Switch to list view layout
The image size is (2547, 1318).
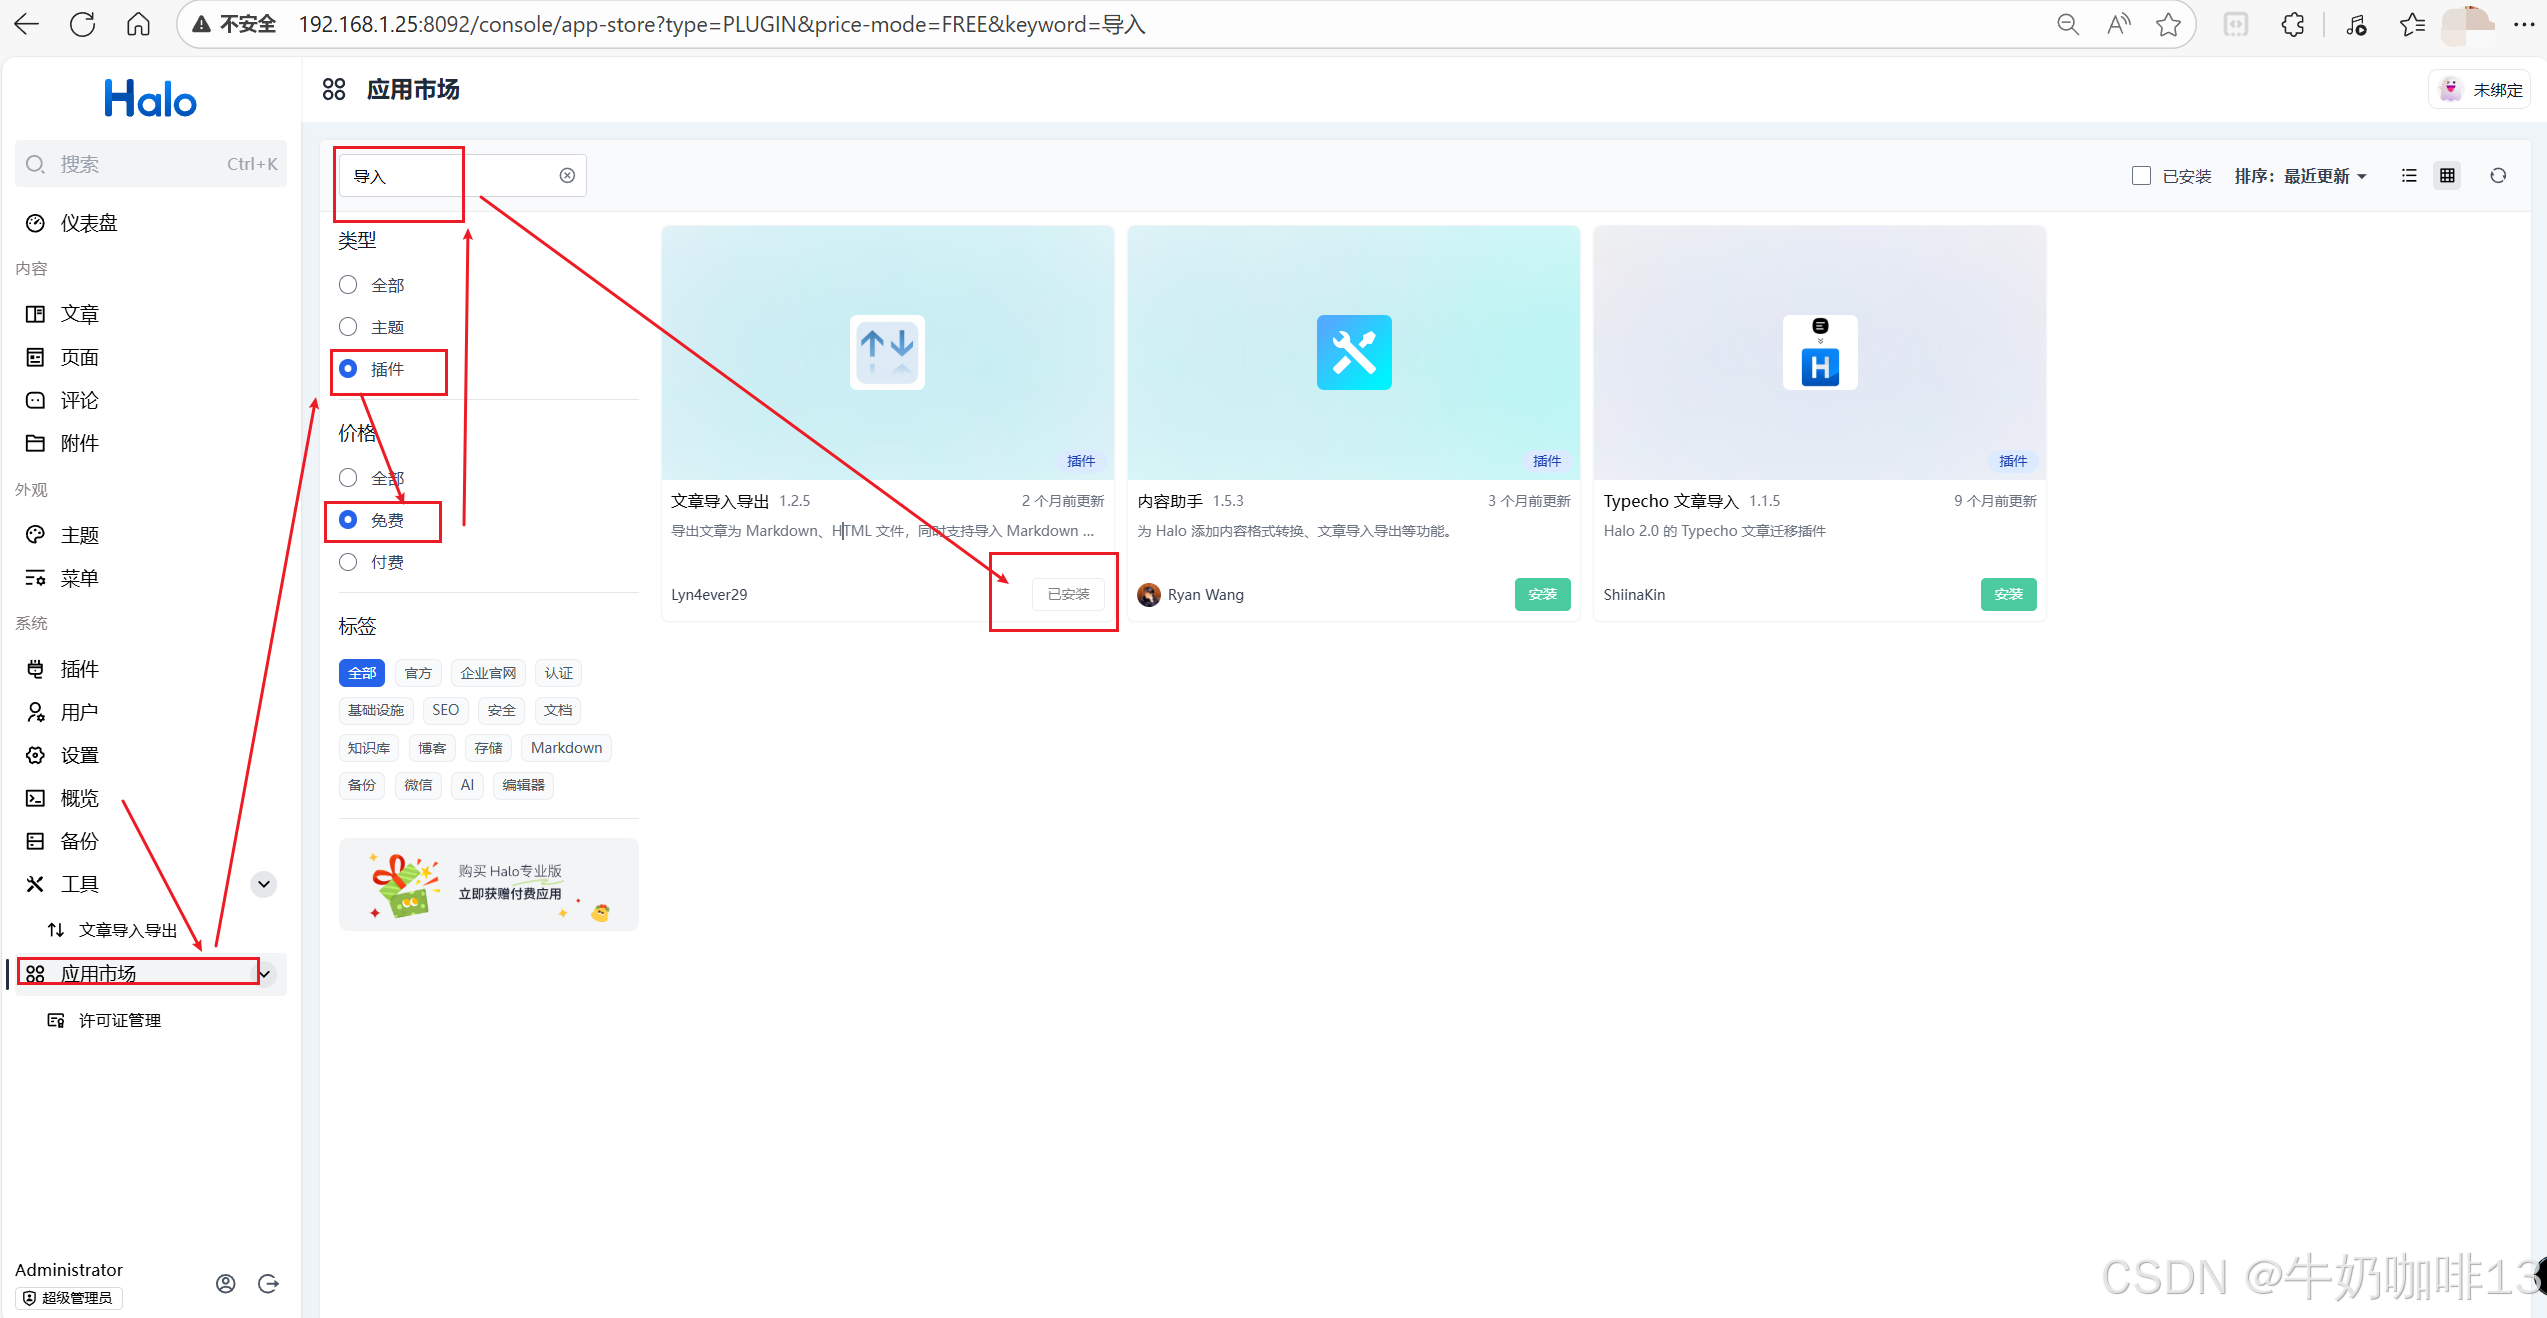2409,176
